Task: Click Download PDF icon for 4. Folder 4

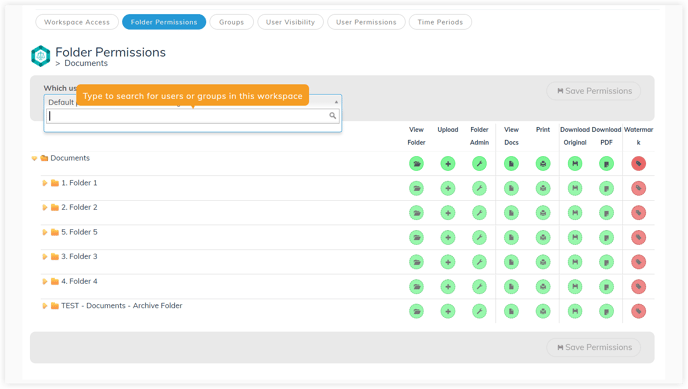Action: (x=606, y=286)
